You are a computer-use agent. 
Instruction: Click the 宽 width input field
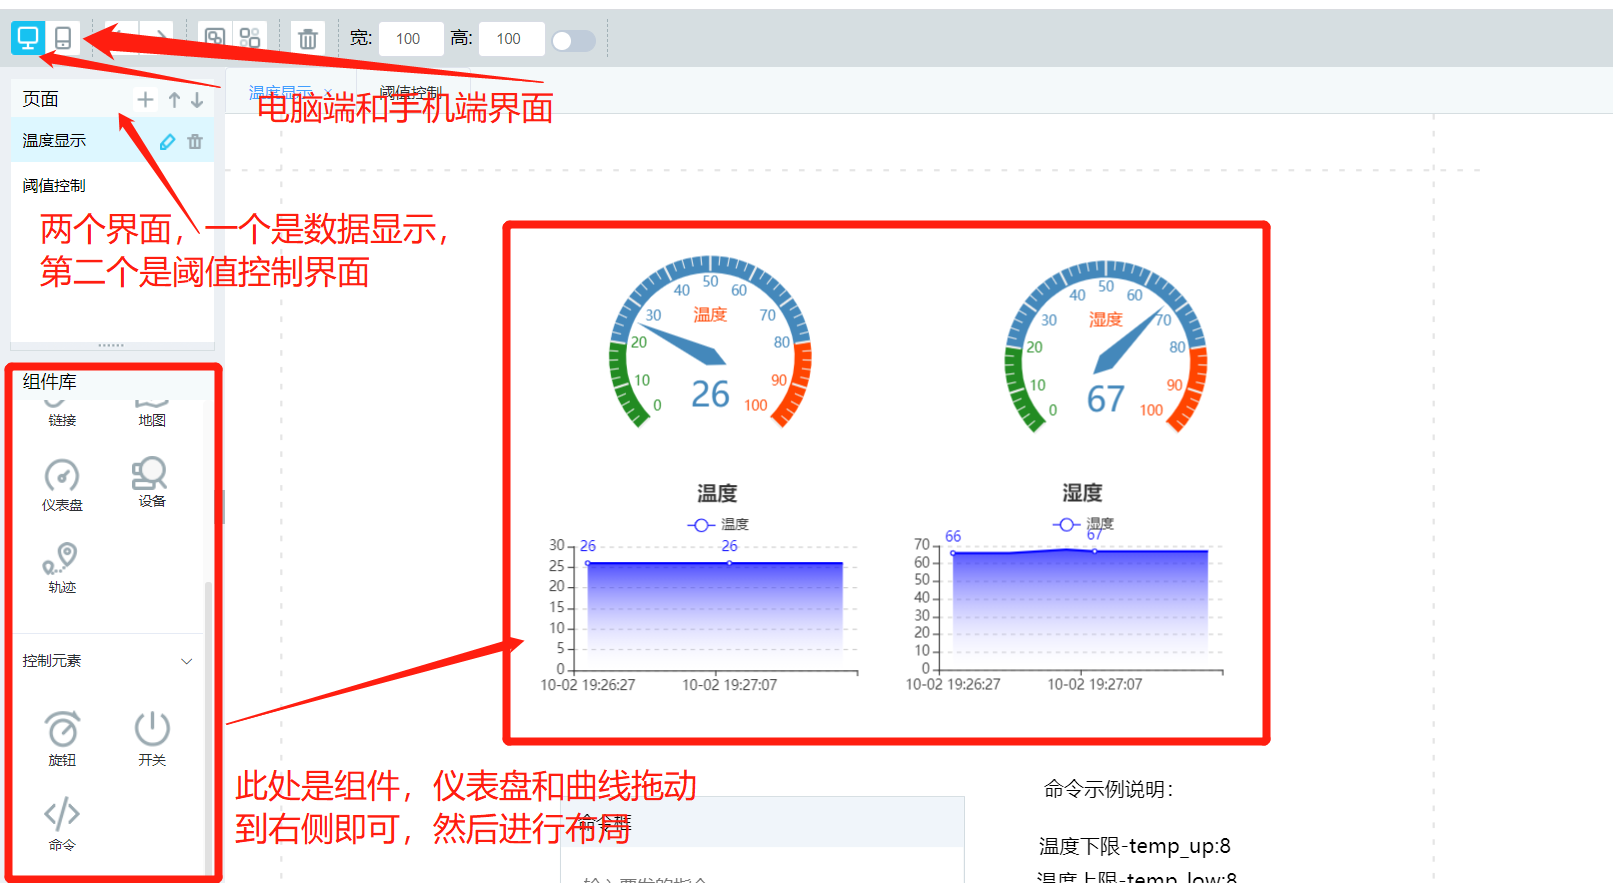pyautogui.click(x=411, y=39)
